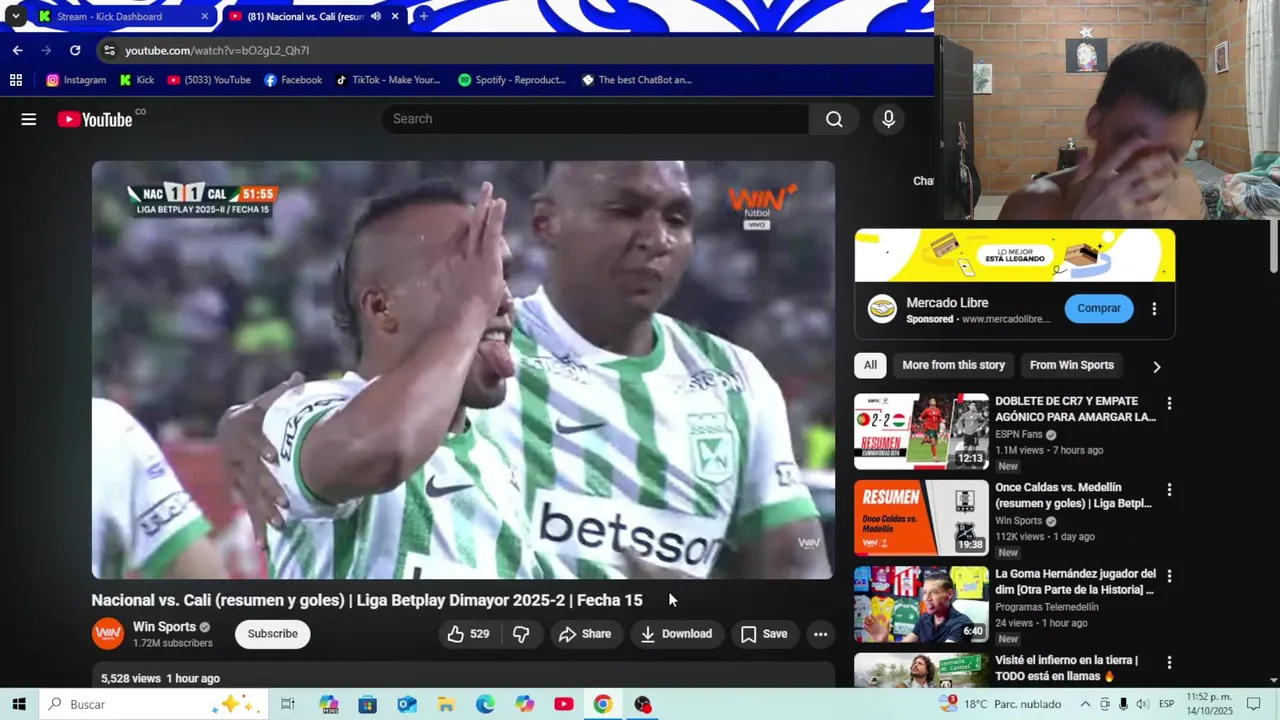Open Win Sports channel name link
The height and width of the screenshot is (720, 1280).
coord(164,627)
